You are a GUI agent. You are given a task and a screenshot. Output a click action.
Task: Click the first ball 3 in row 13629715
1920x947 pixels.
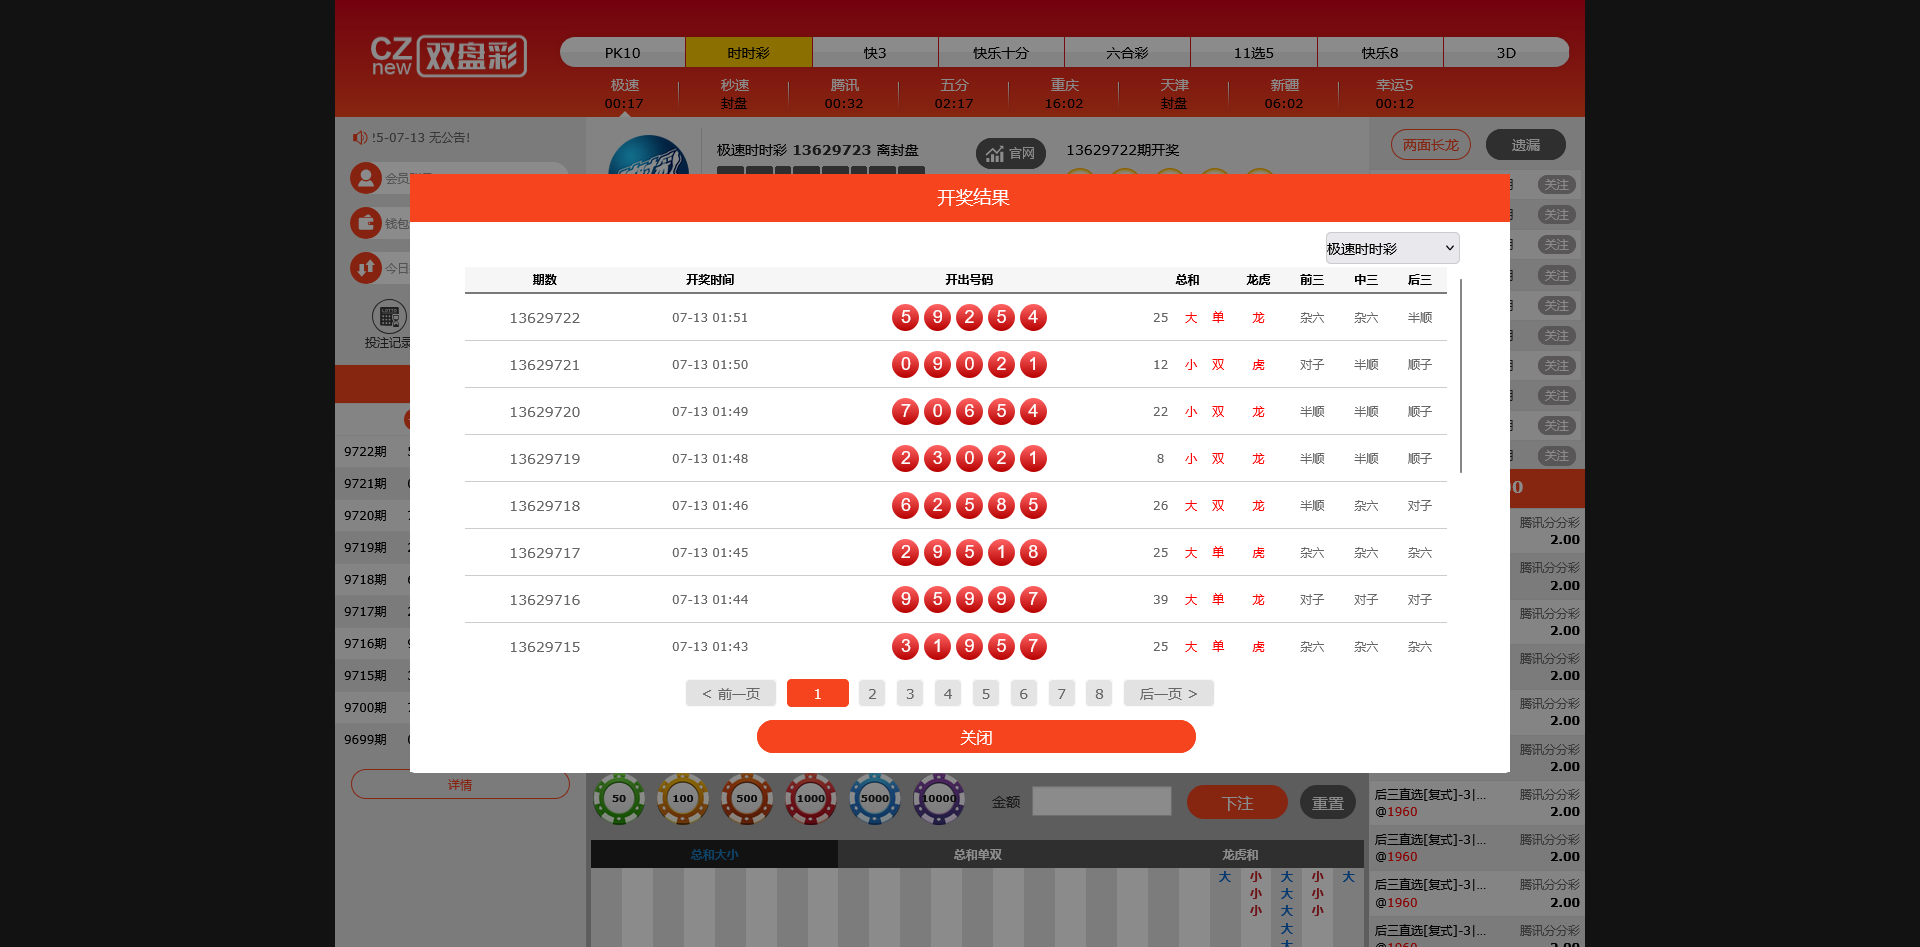coord(905,646)
